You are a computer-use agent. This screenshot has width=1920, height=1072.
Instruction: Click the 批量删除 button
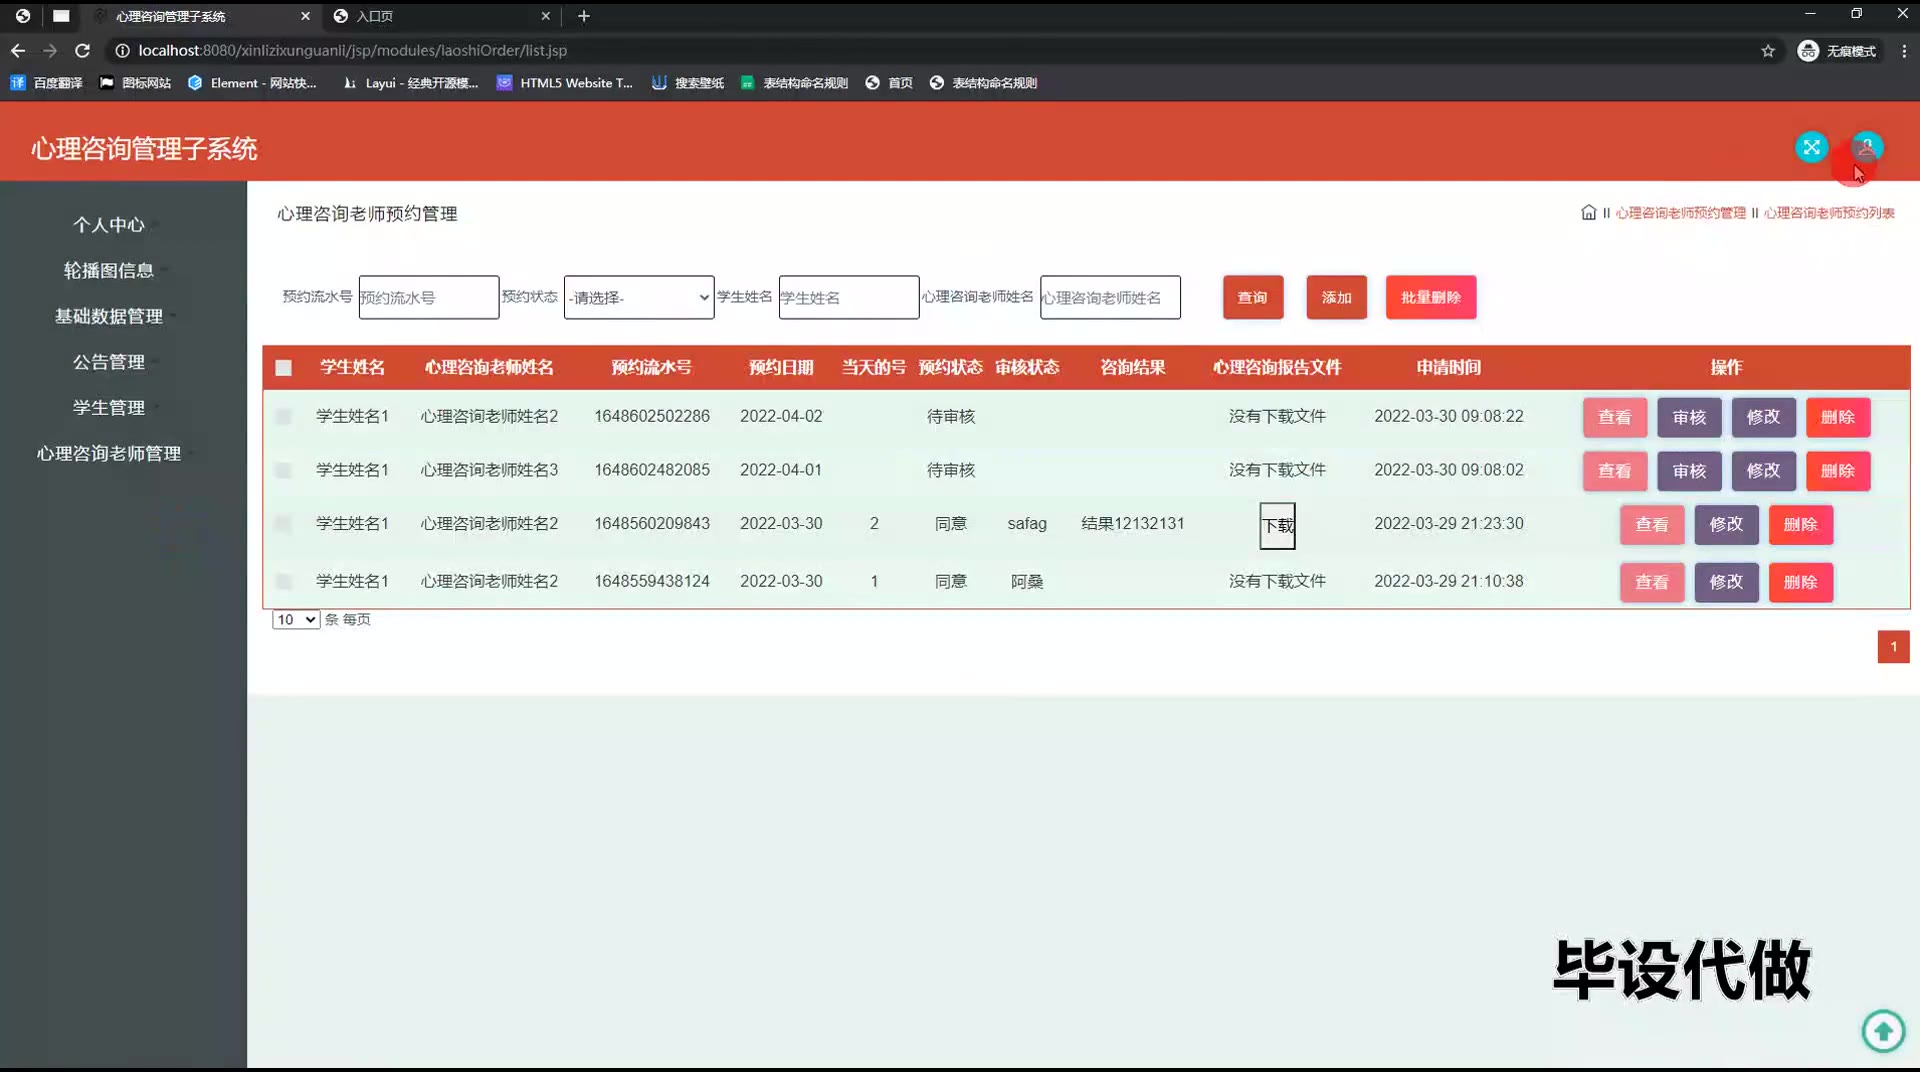[1430, 298]
